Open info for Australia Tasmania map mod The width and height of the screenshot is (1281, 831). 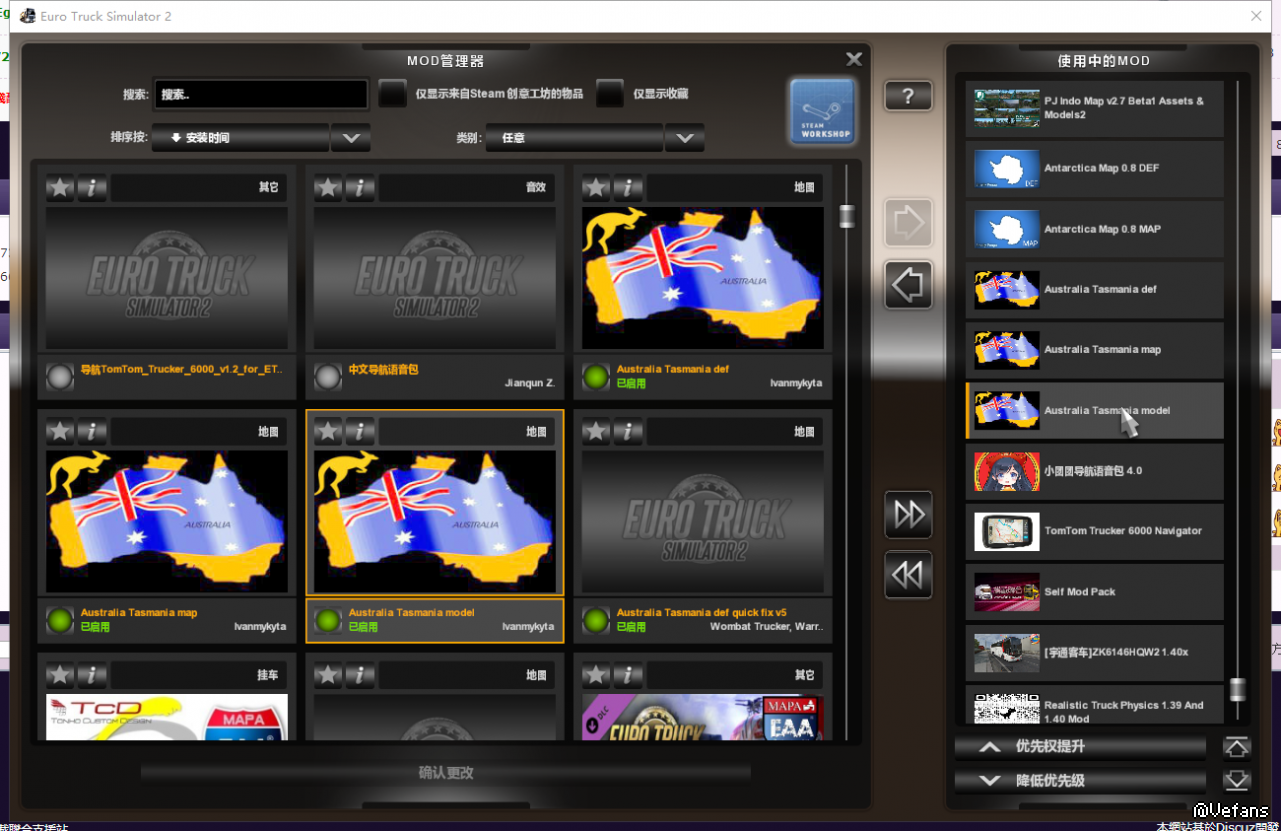click(92, 431)
